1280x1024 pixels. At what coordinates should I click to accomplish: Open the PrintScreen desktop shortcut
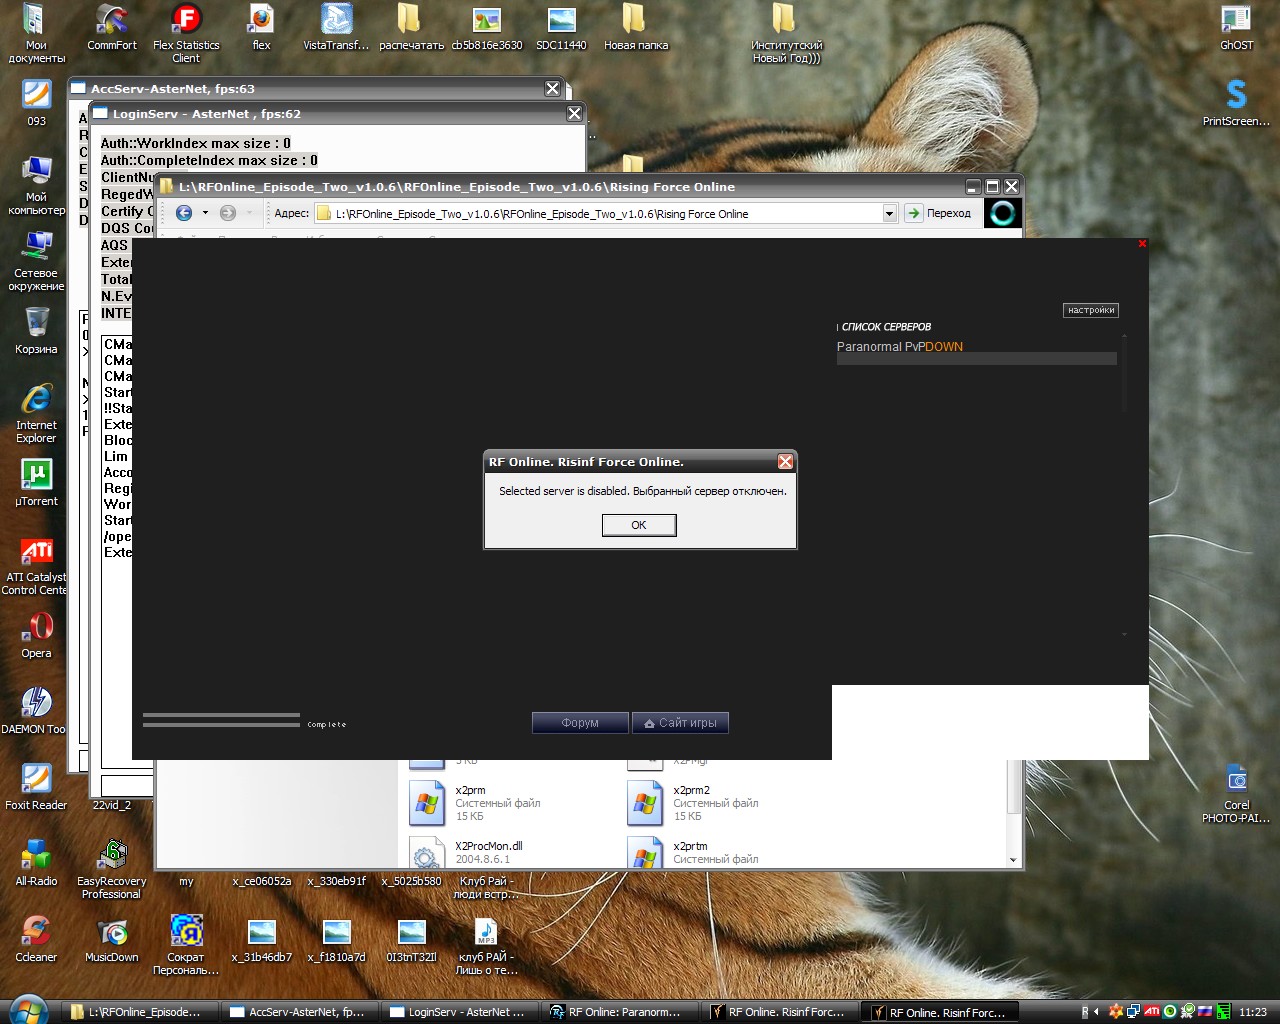click(x=1236, y=103)
